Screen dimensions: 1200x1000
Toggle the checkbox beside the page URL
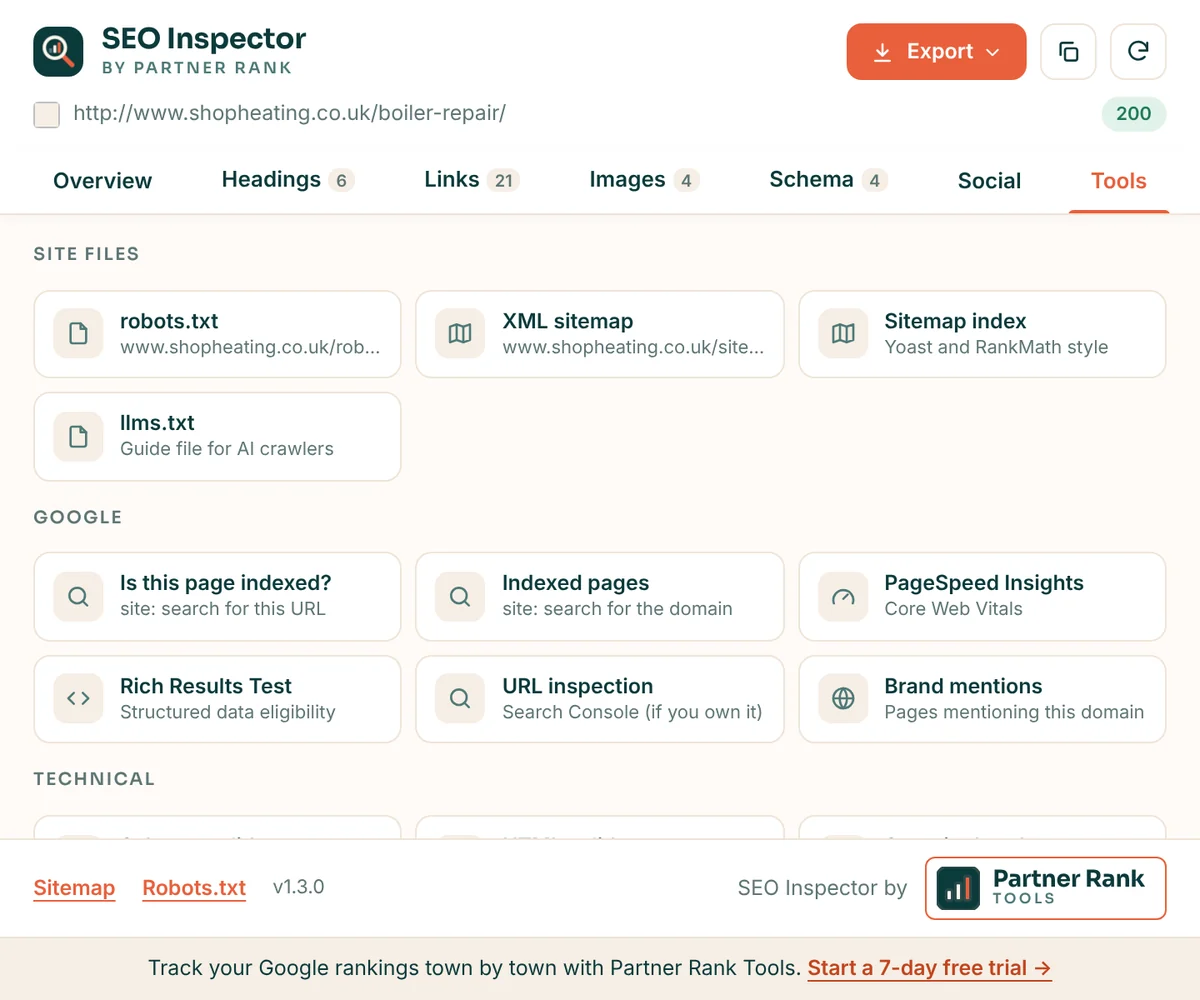pyautogui.click(x=46, y=114)
